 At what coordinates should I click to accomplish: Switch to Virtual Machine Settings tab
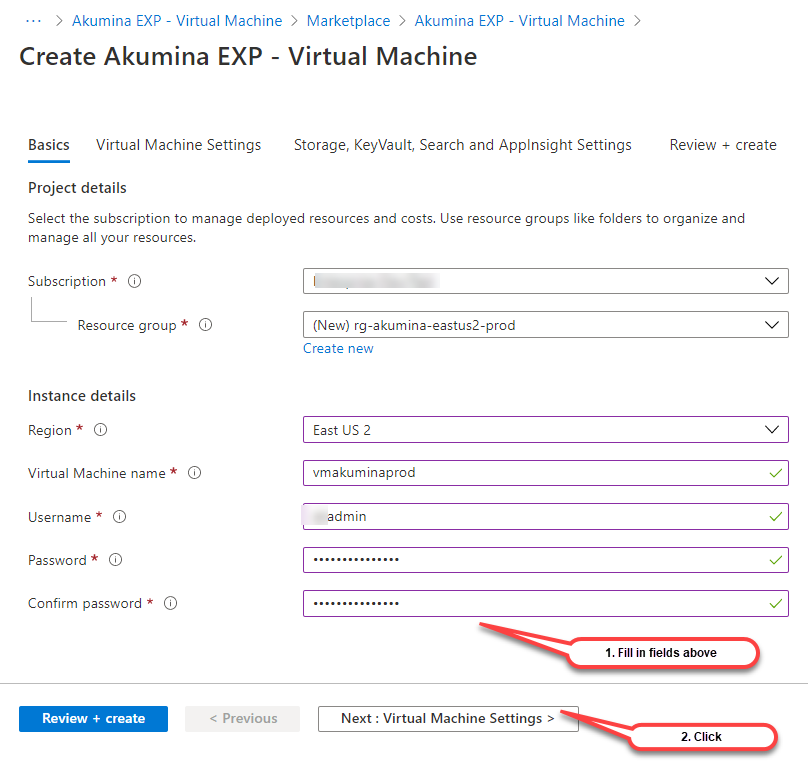tap(178, 145)
